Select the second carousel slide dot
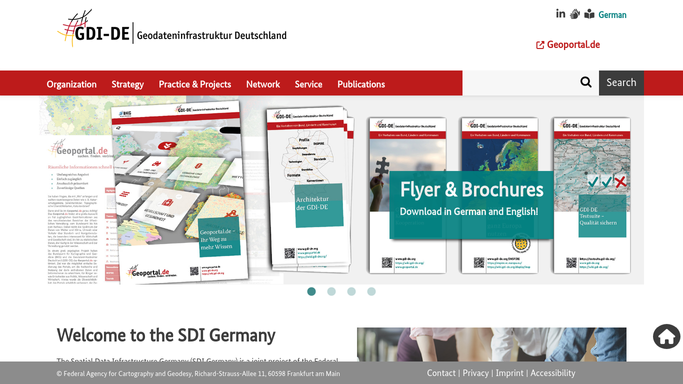Image resolution: width=683 pixels, height=384 pixels. pyautogui.click(x=331, y=291)
